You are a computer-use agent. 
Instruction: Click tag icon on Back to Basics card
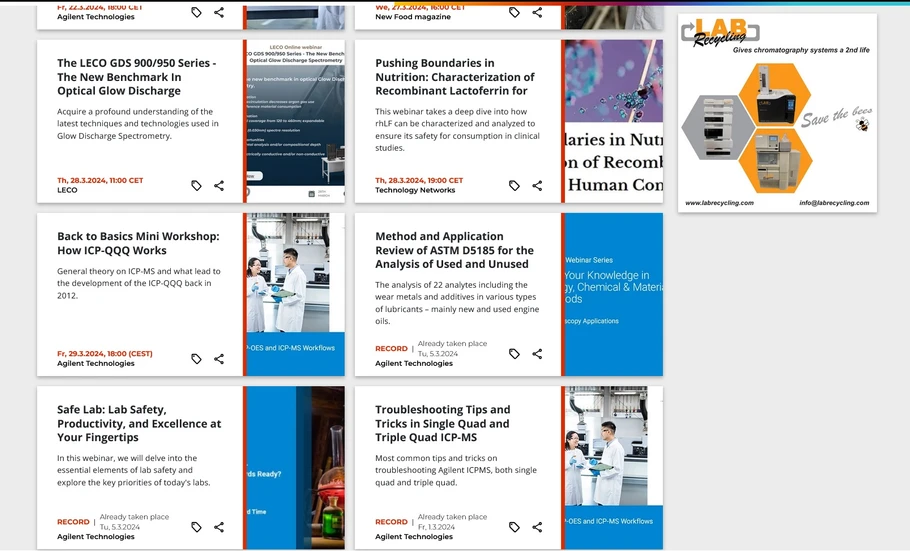click(196, 359)
